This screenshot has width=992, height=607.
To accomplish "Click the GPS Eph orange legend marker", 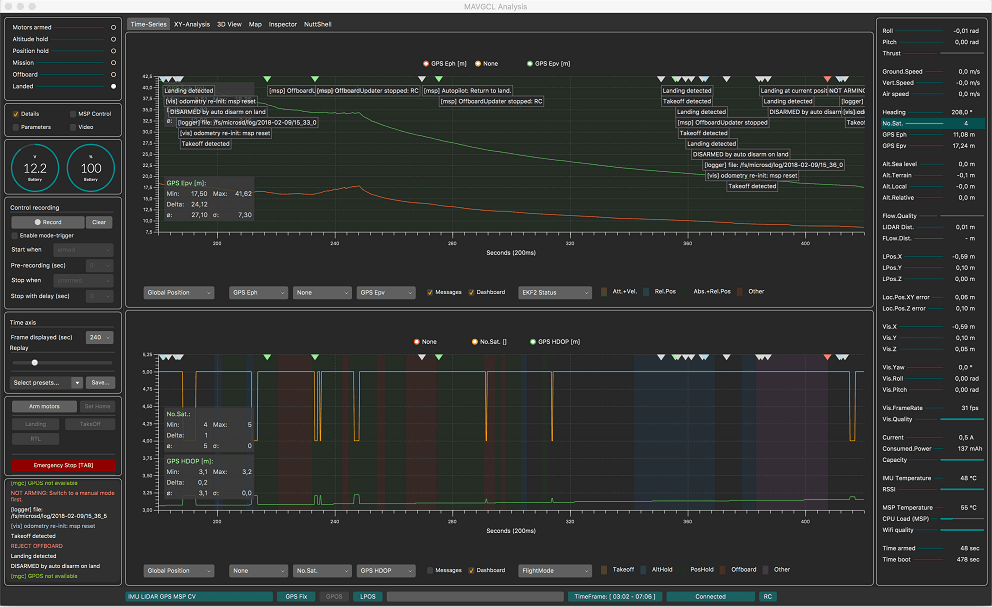I will point(427,63).
